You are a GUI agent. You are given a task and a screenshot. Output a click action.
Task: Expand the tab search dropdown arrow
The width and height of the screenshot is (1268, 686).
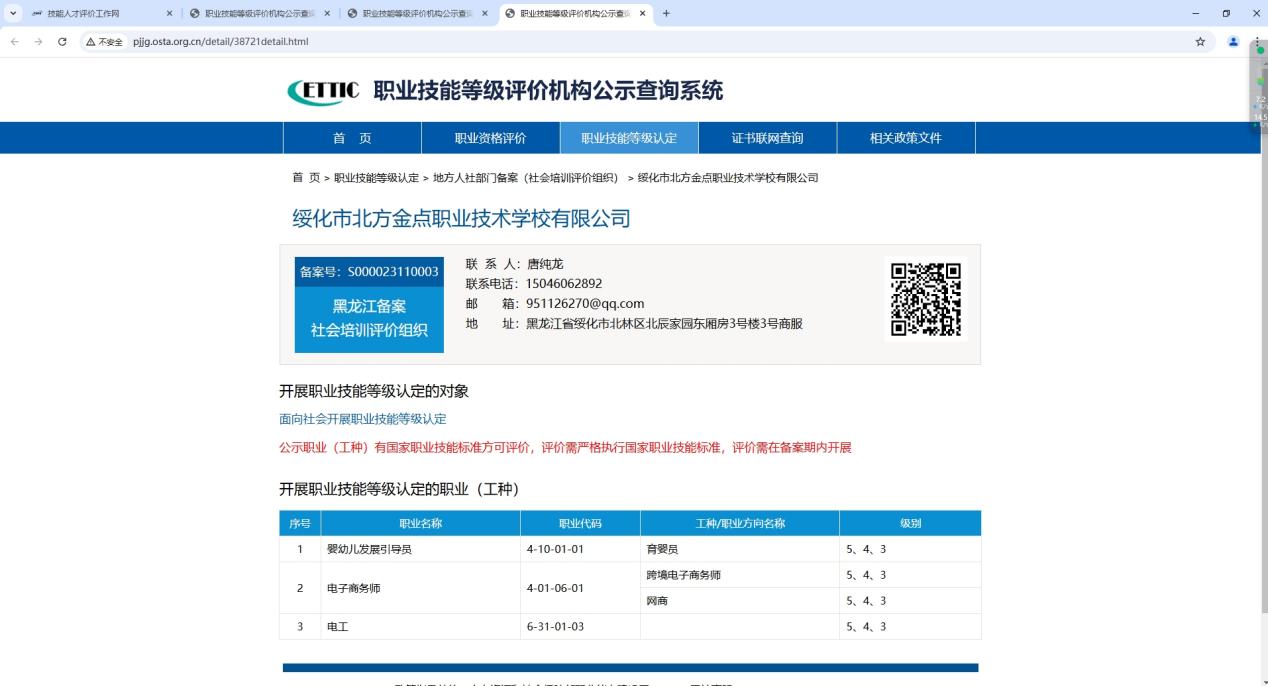13,13
